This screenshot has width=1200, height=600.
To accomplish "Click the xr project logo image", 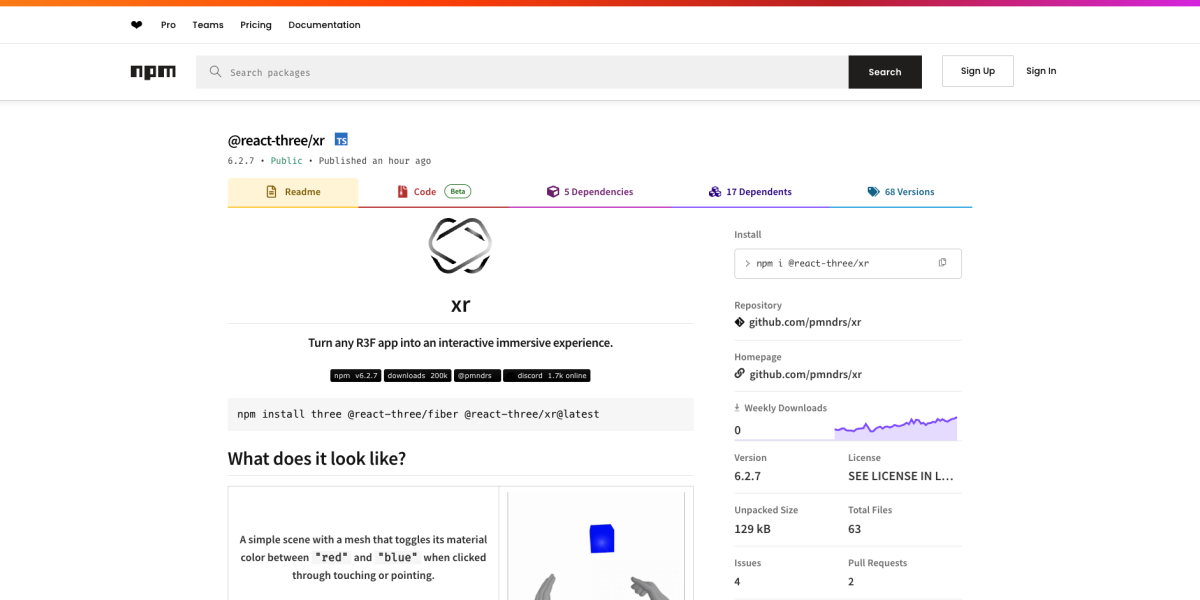I will coord(460,246).
